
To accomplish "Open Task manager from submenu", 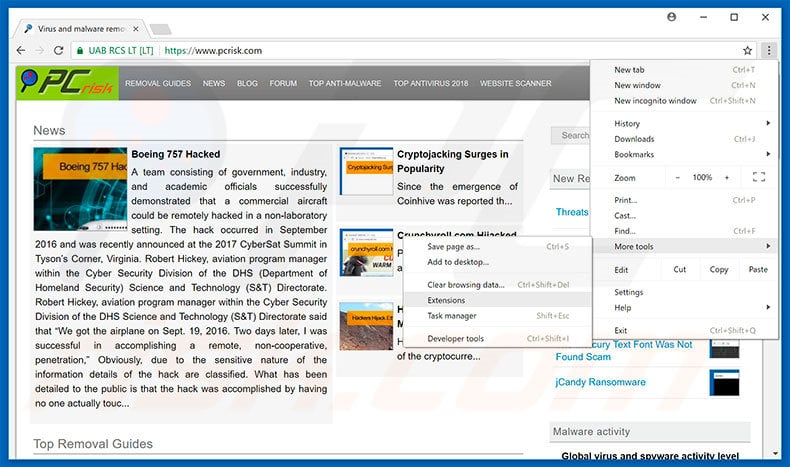I will [497, 316].
